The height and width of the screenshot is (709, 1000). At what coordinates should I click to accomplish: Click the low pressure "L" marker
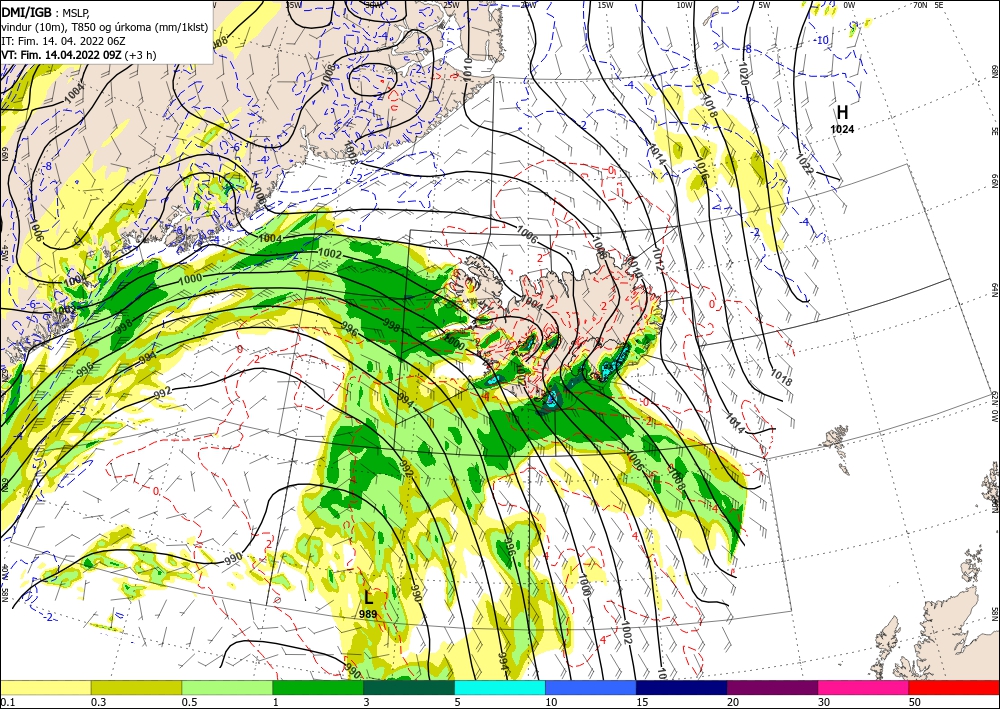point(369,598)
